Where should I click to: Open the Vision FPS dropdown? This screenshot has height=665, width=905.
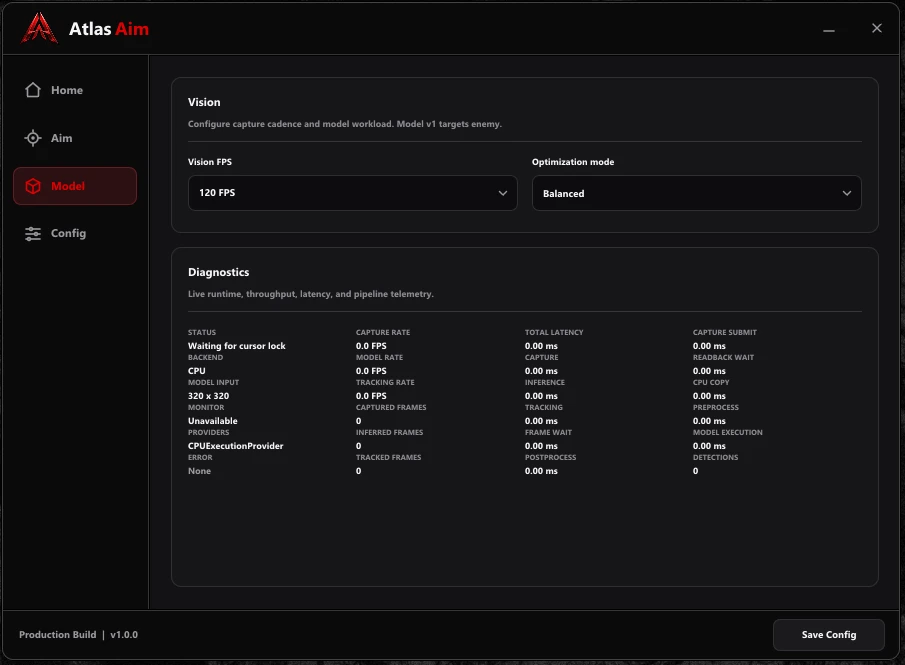click(353, 193)
